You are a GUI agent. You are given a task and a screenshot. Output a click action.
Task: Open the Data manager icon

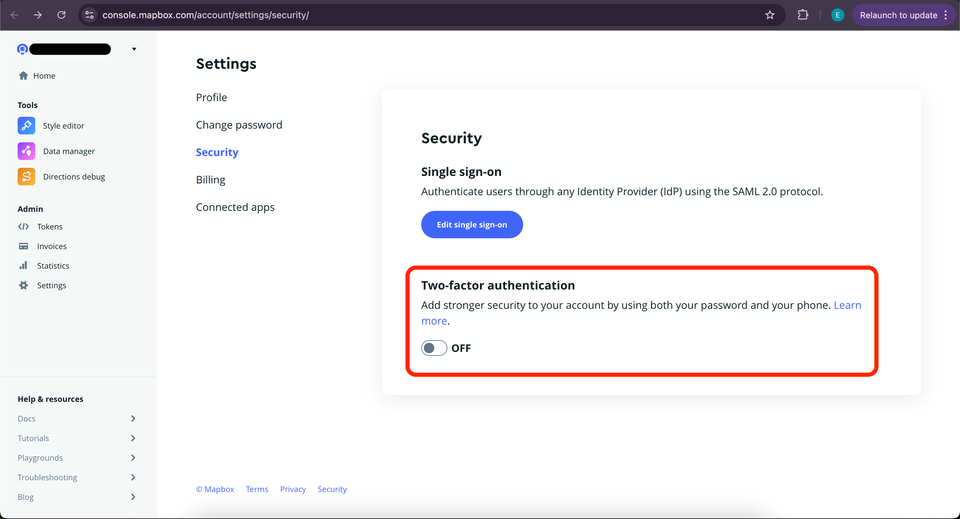26,151
